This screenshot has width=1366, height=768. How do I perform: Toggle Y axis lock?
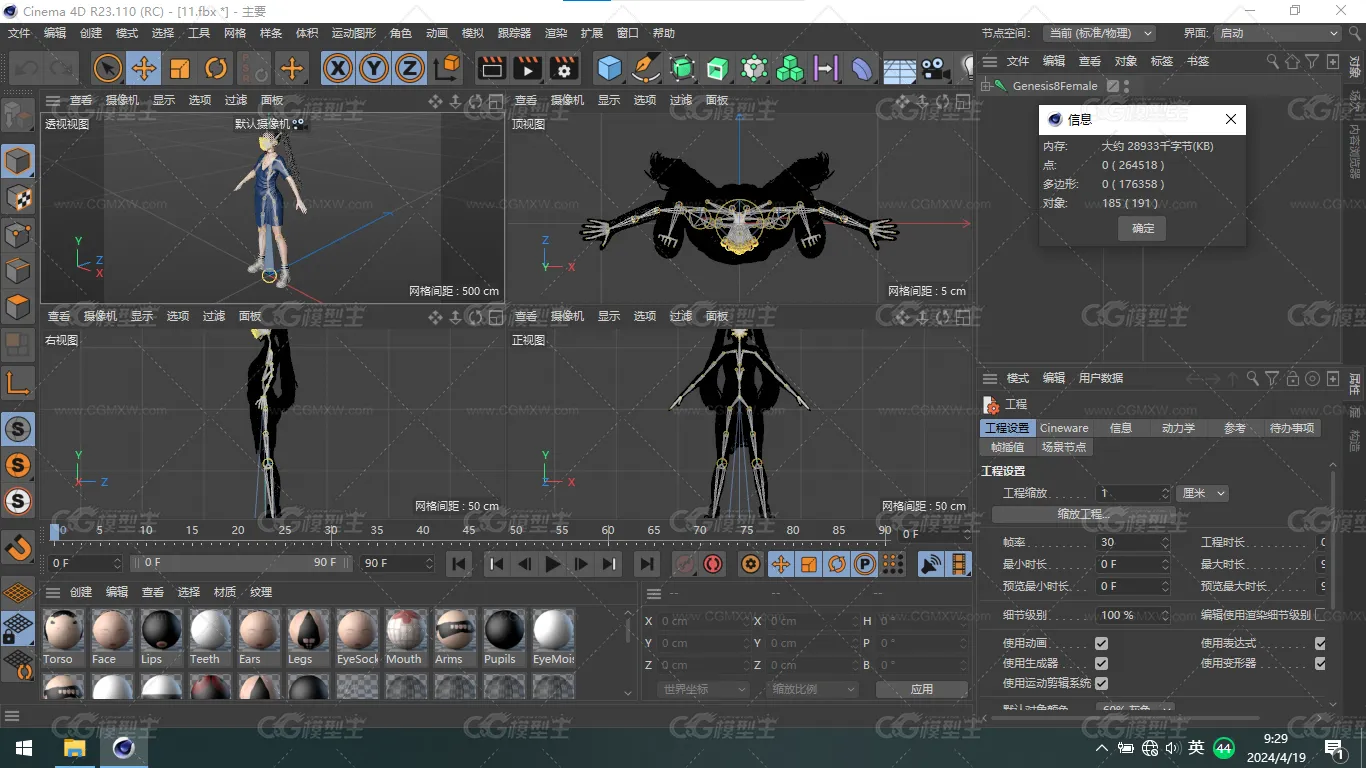[374, 68]
